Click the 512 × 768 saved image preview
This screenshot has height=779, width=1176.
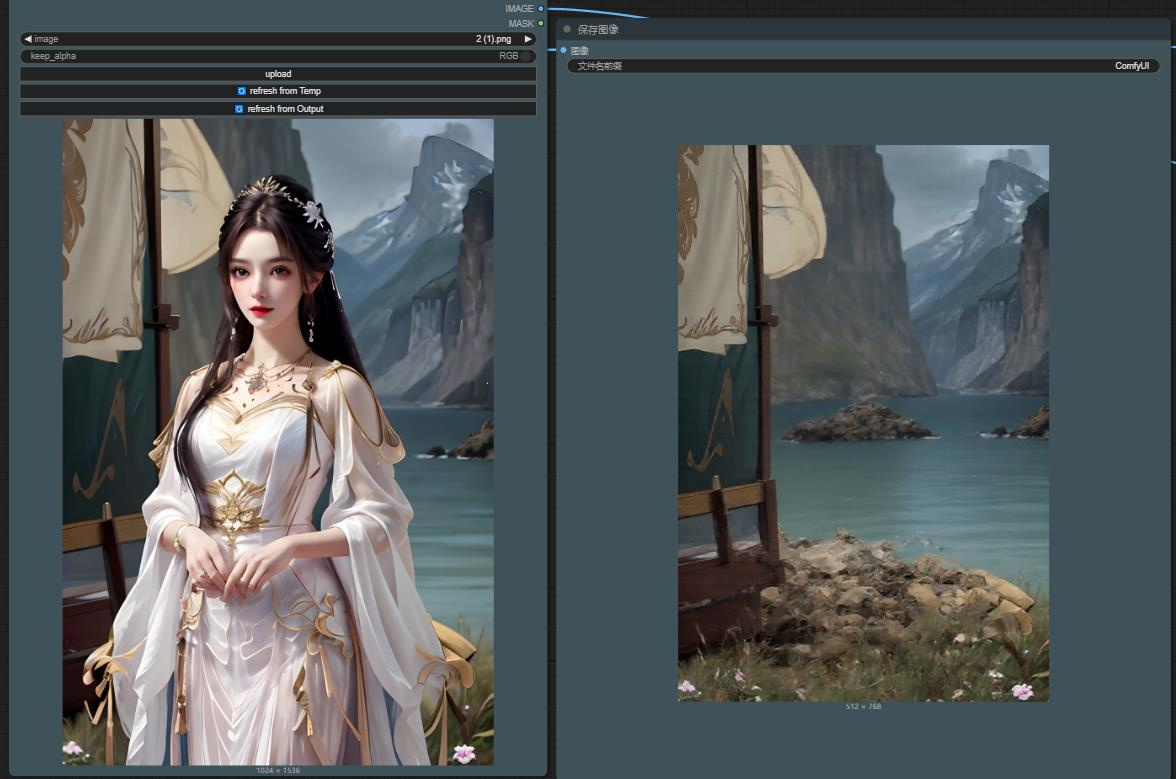tap(864, 425)
